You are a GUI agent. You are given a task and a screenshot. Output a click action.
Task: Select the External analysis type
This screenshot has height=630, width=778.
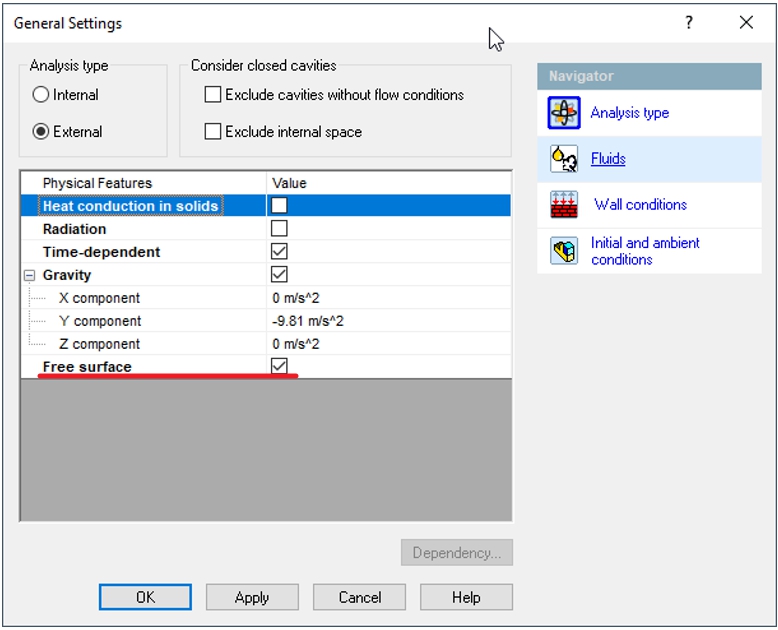[x=41, y=132]
